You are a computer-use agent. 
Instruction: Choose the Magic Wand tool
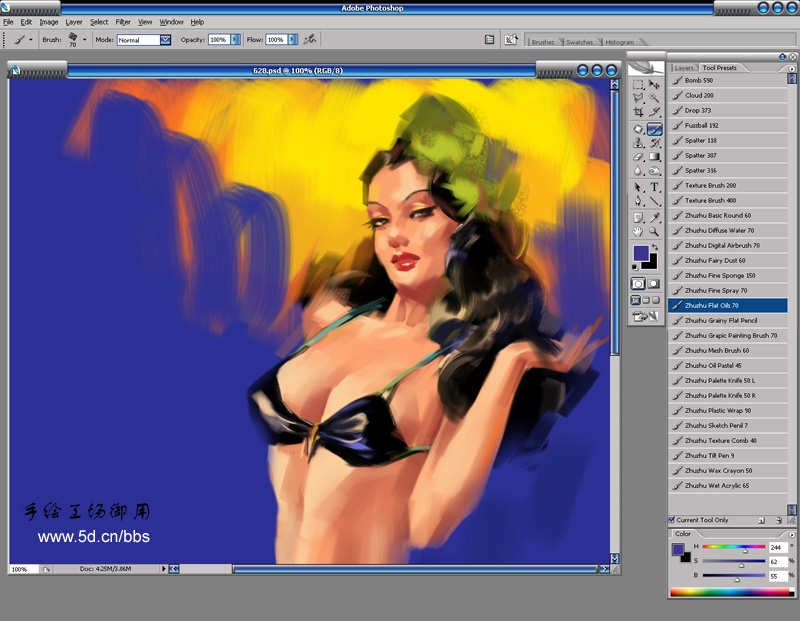[654, 98]
